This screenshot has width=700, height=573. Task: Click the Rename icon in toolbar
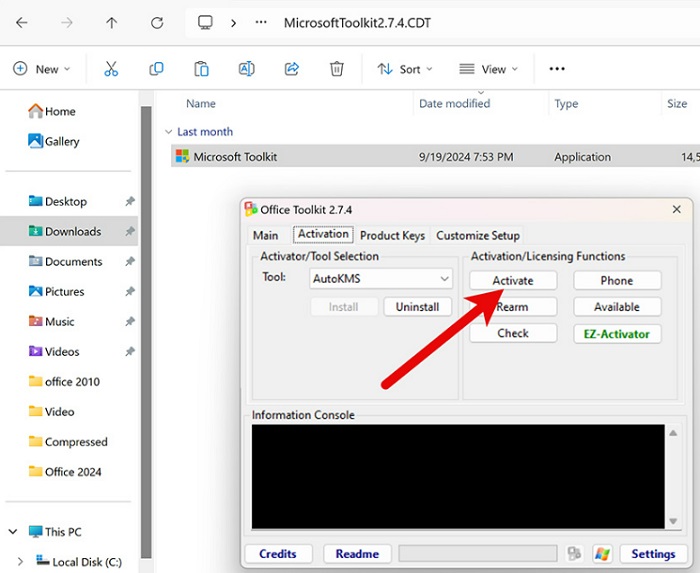point(246,69)
